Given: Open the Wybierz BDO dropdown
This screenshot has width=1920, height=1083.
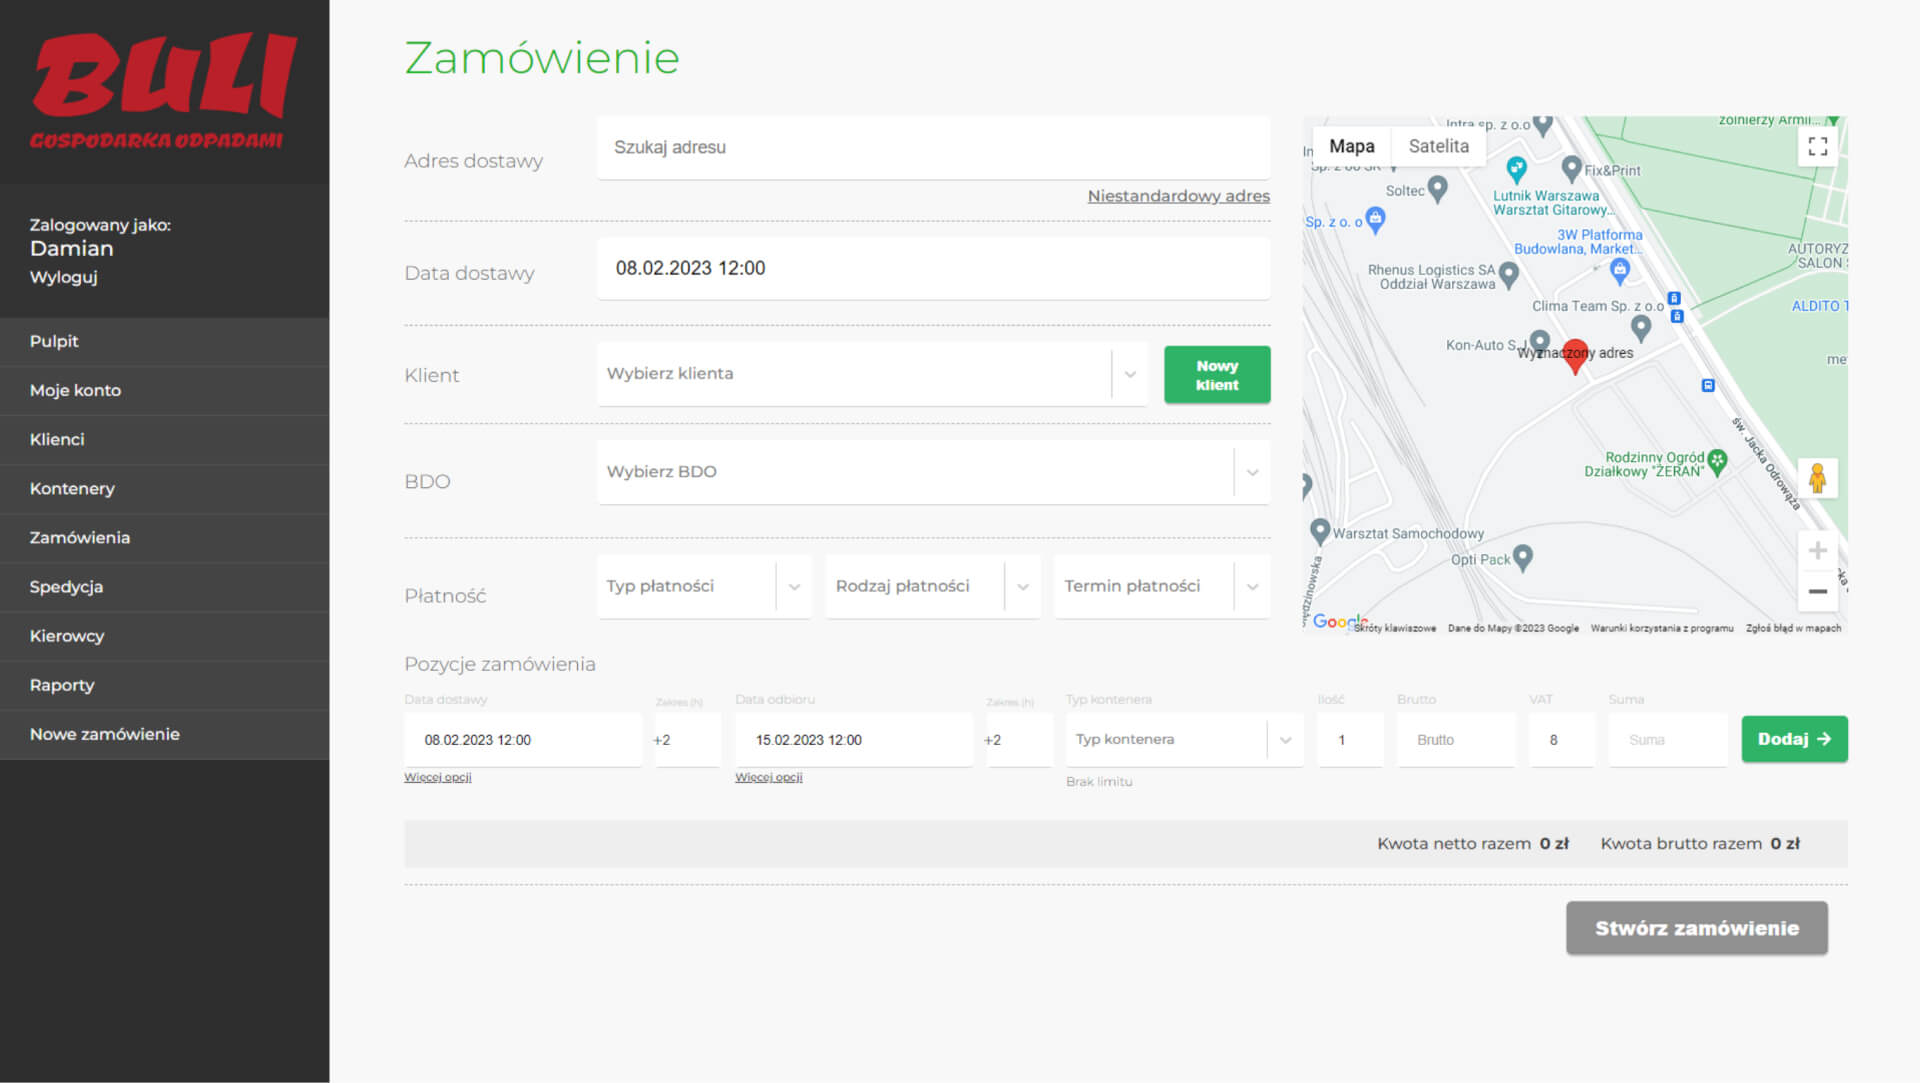Looking at the screenshot, I should tap(1252, 472).
